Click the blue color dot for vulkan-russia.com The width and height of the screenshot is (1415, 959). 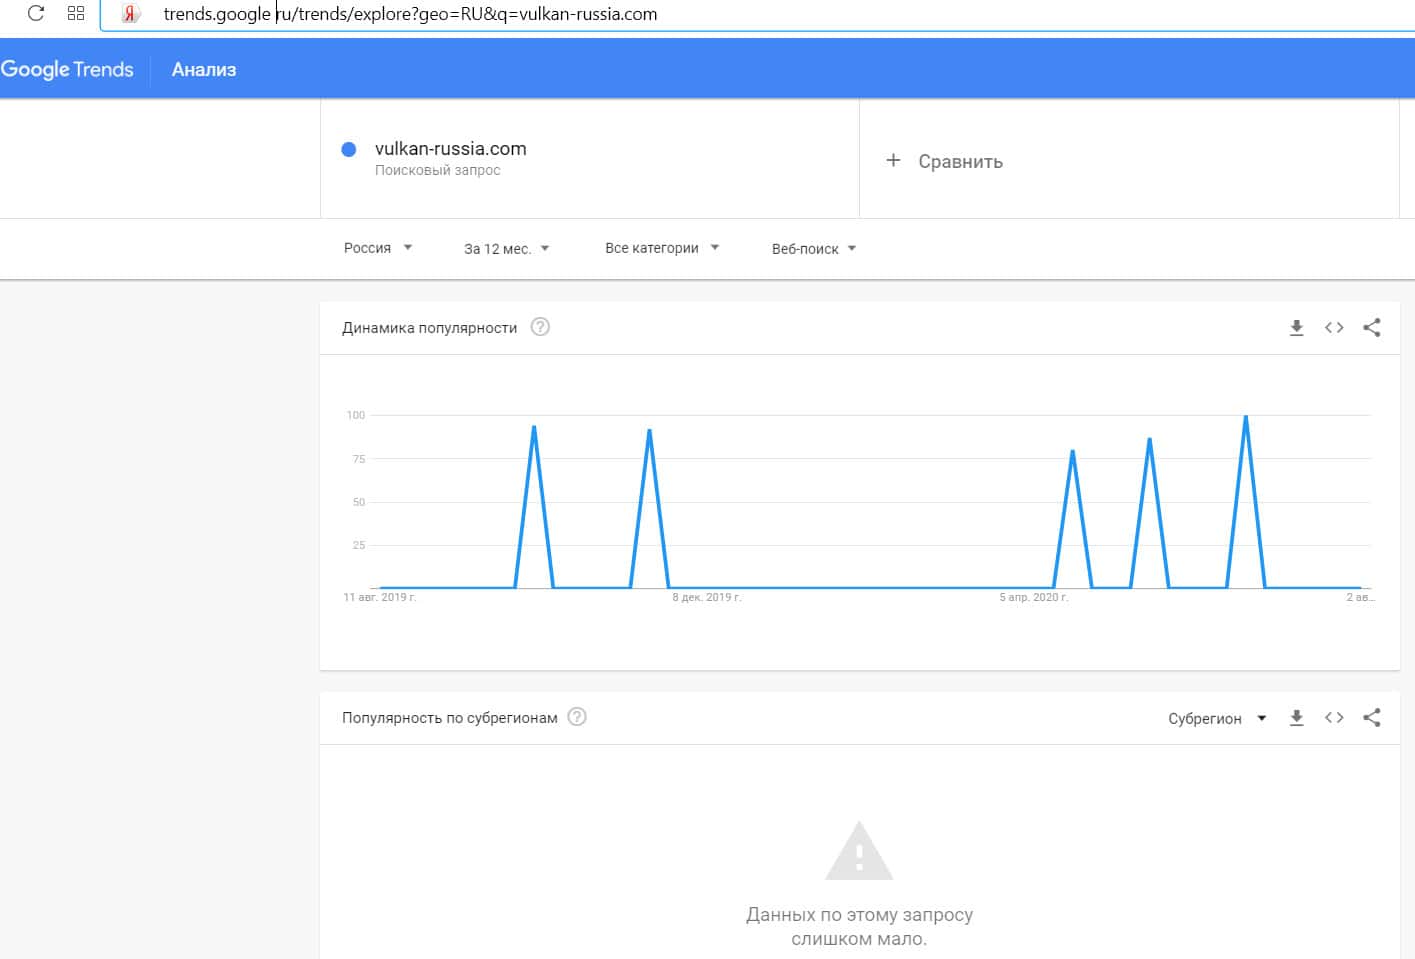[349, 149]
